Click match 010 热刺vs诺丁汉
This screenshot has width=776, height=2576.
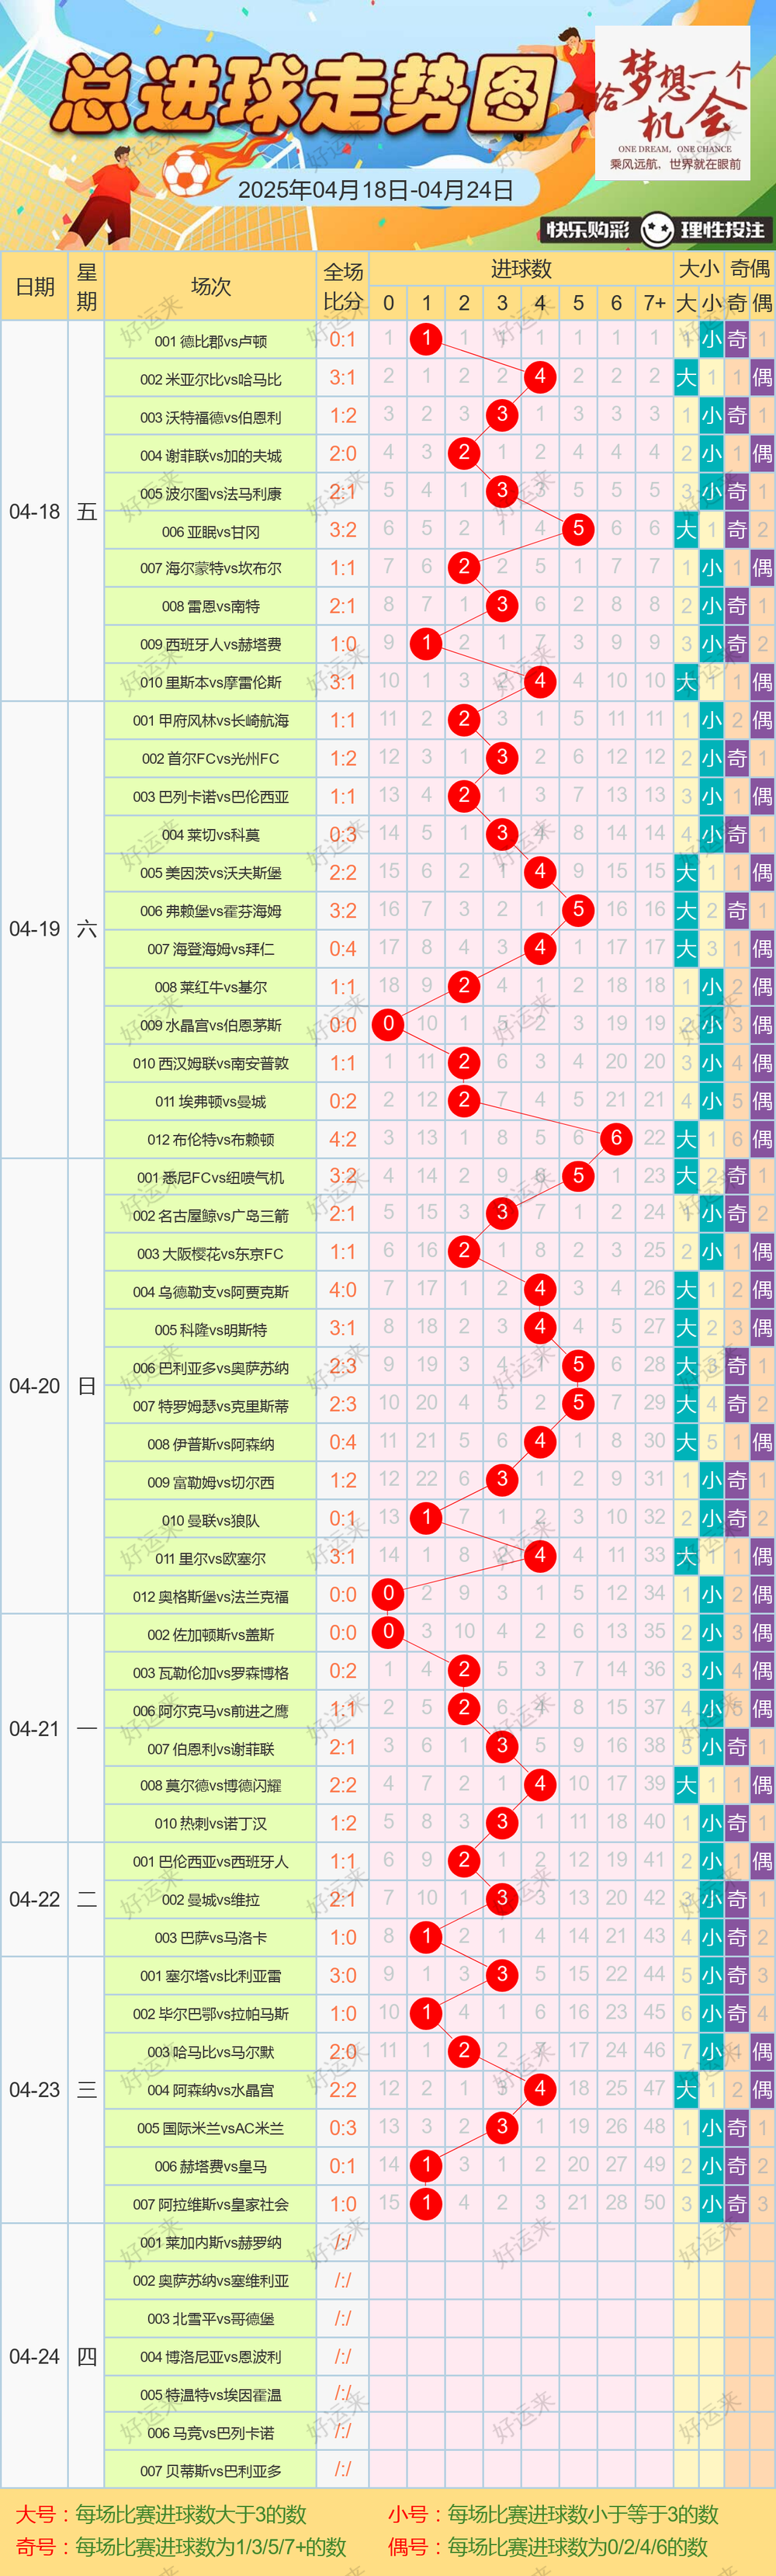(x=211, y=1823)
